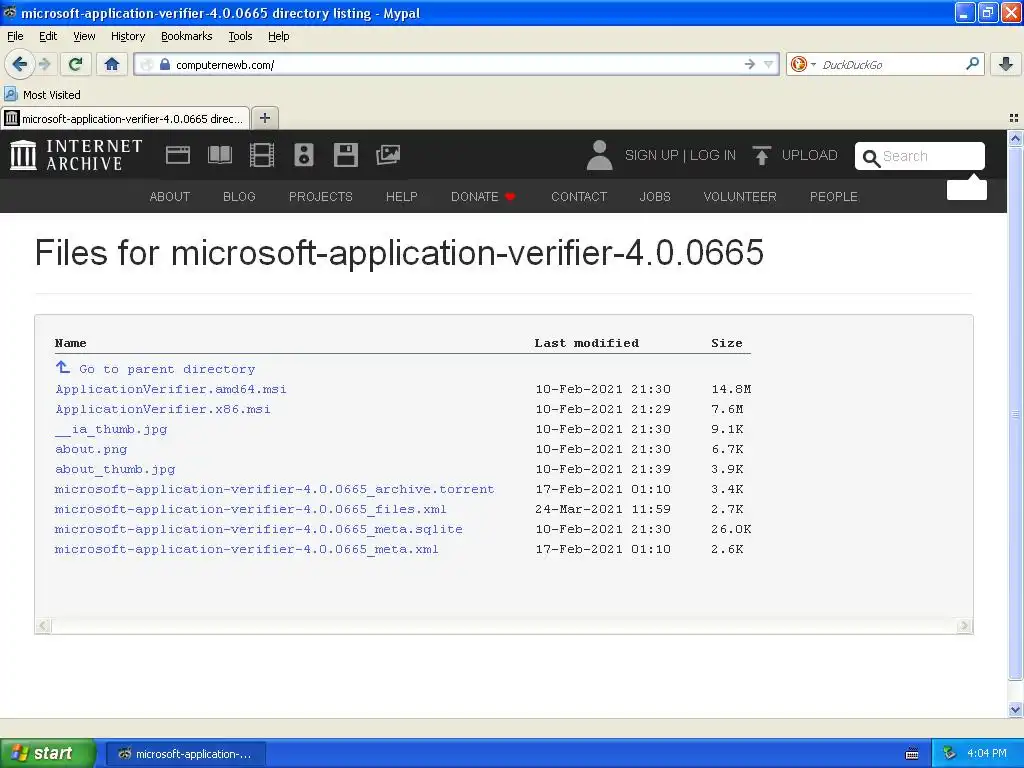The height and width of the screenshot is (768, 1024).
Task: Open the PROJECTS nav link
Action: point(321,197)
